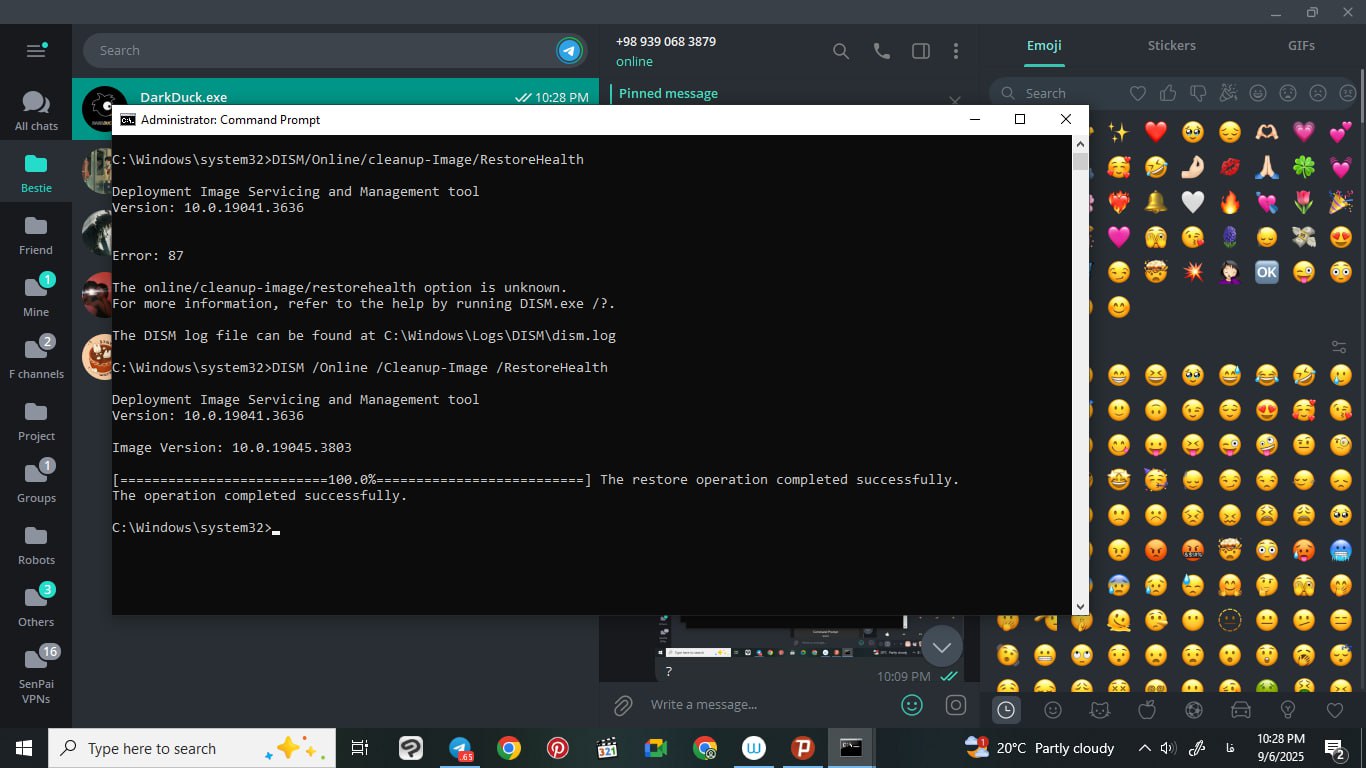
Task: Open the Animals emoji category
Action: coord(1099,710)
